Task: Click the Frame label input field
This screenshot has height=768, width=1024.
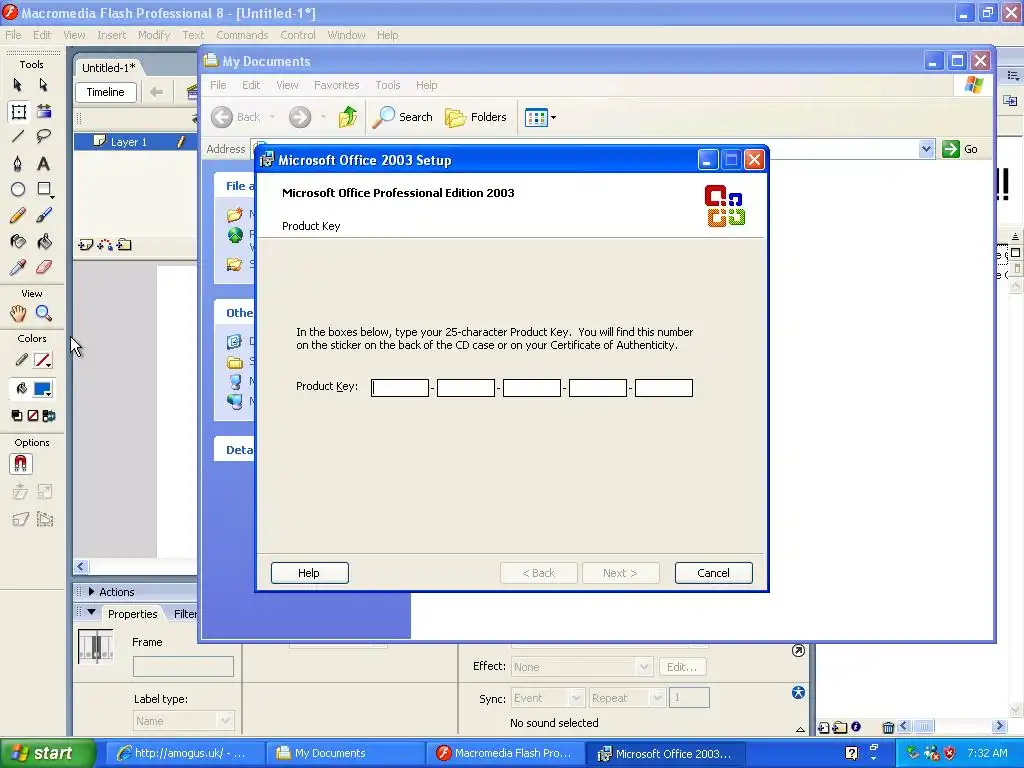Action: tap(184, 667)
